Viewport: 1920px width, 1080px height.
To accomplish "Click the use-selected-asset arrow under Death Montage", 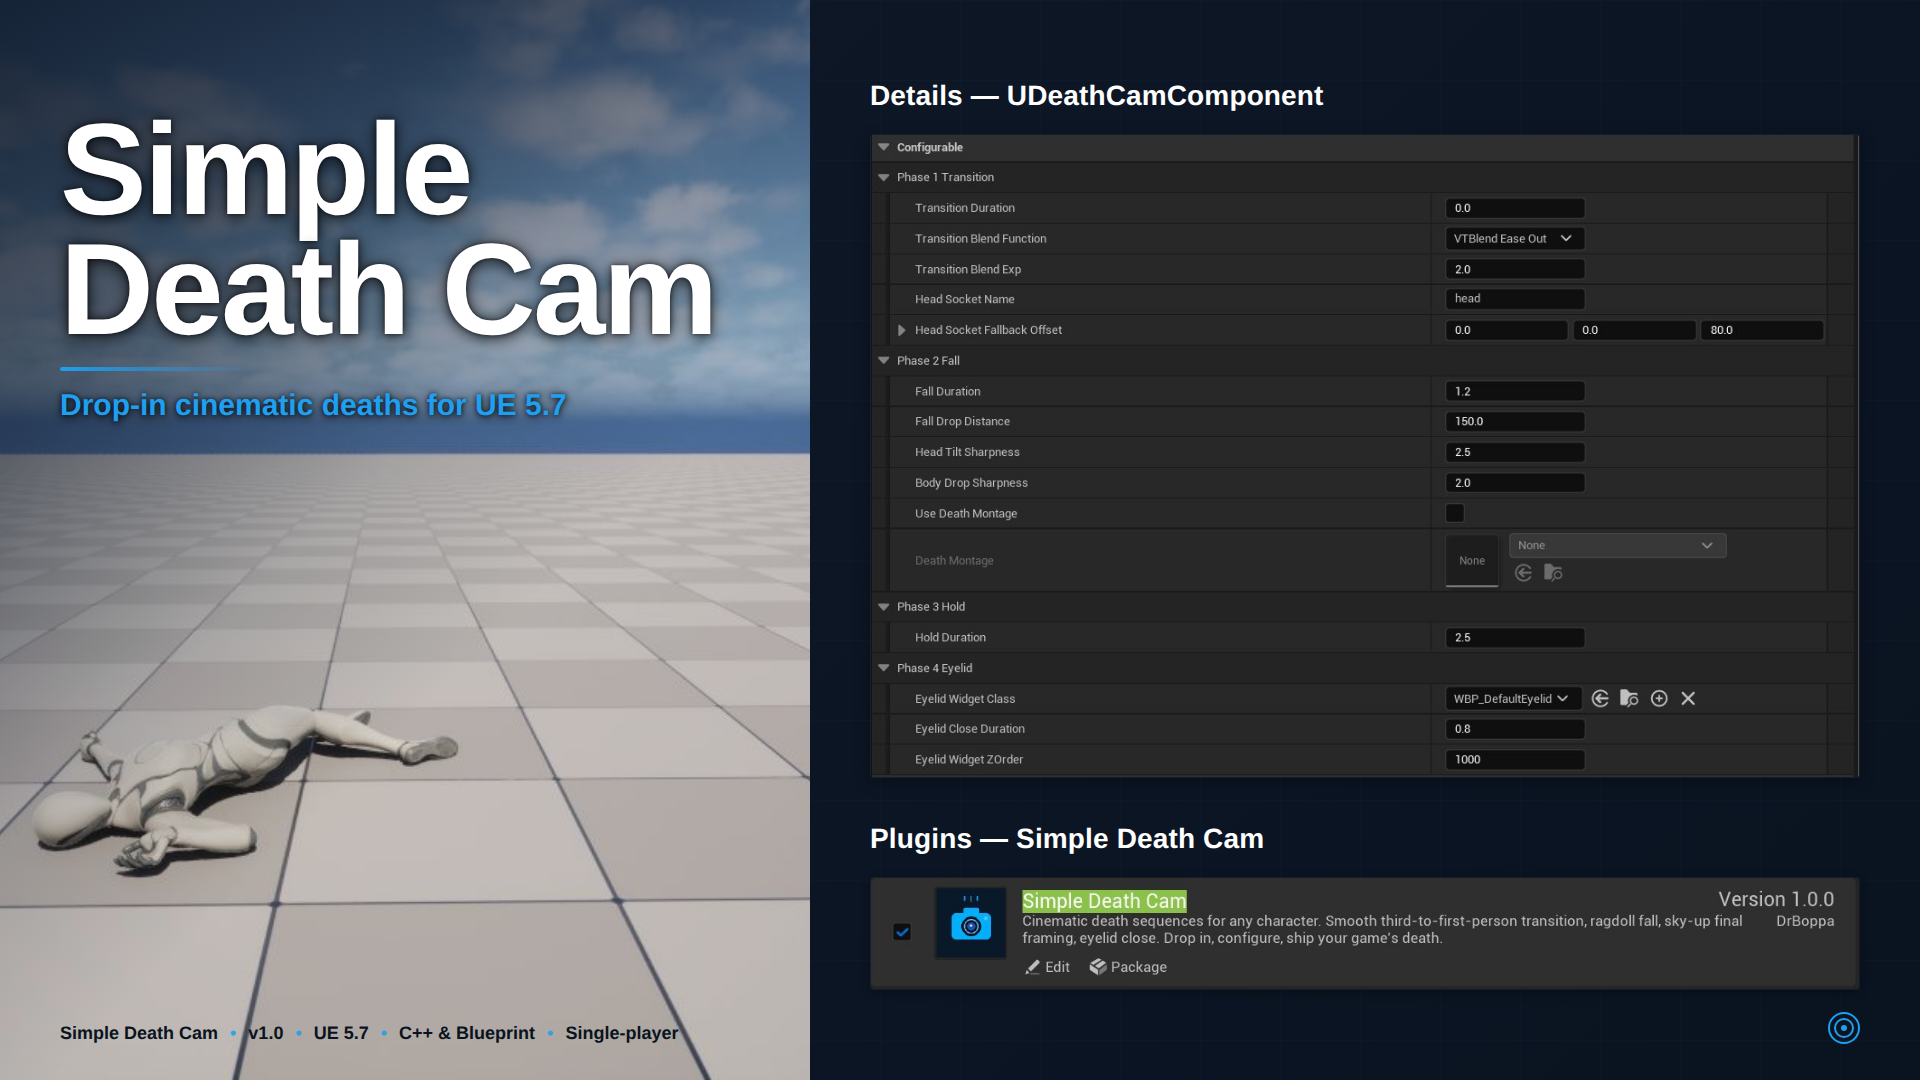I will pos(1523,573).
